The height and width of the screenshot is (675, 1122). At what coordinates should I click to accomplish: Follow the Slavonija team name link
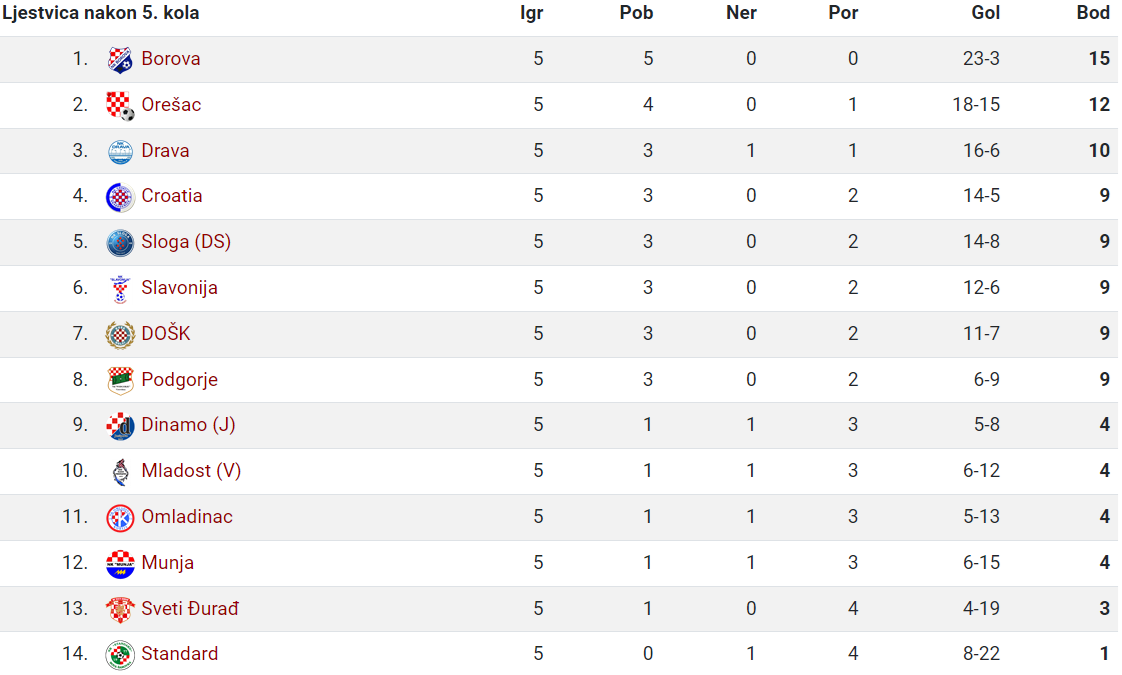pos(179,288)
